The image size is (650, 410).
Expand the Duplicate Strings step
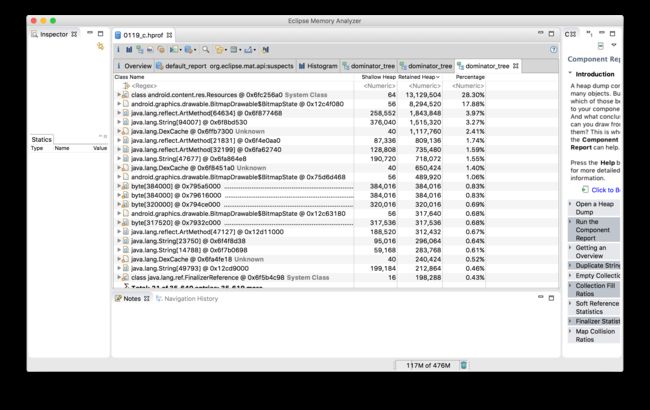coord(570,265)
